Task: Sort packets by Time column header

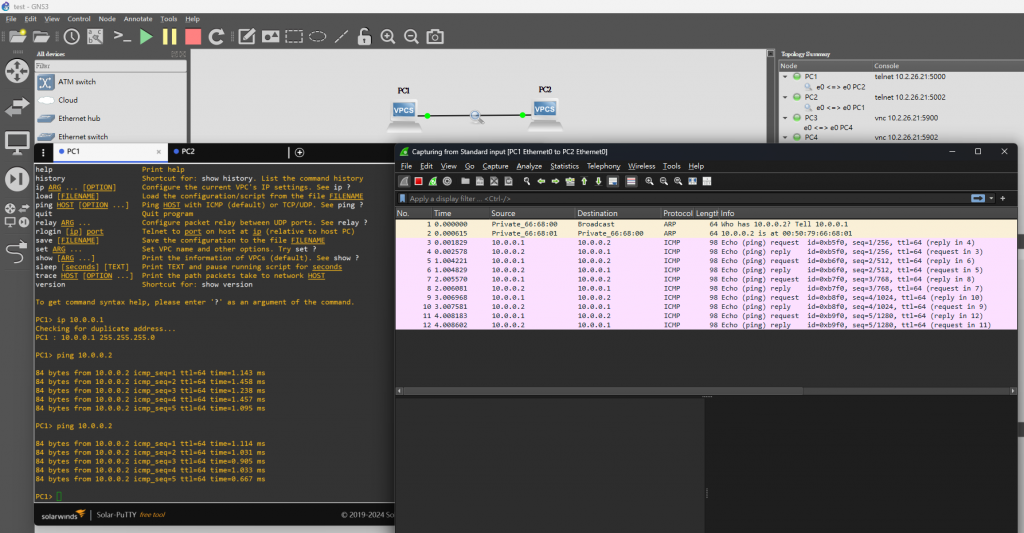Action: click(460, 214)
